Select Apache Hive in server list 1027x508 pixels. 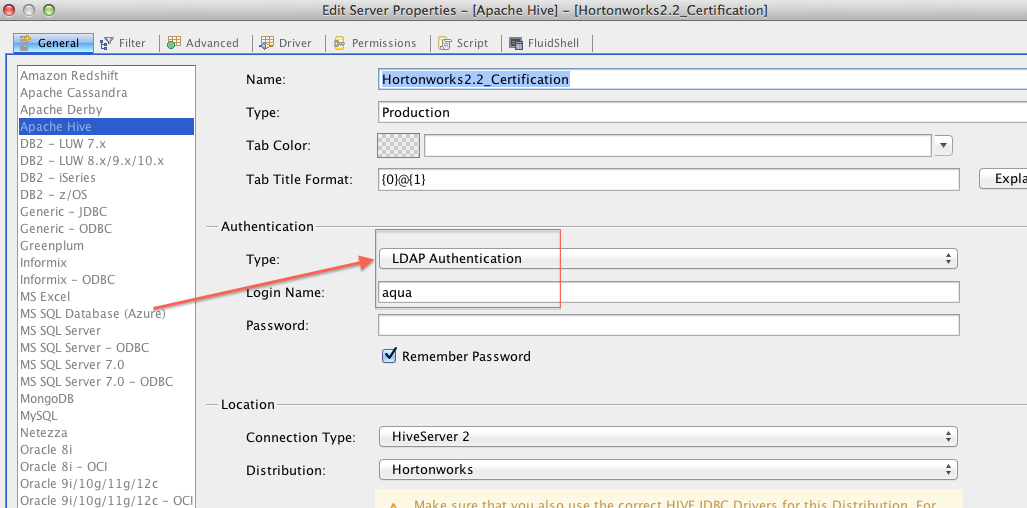pyautogui.click(x=107, y=127)
